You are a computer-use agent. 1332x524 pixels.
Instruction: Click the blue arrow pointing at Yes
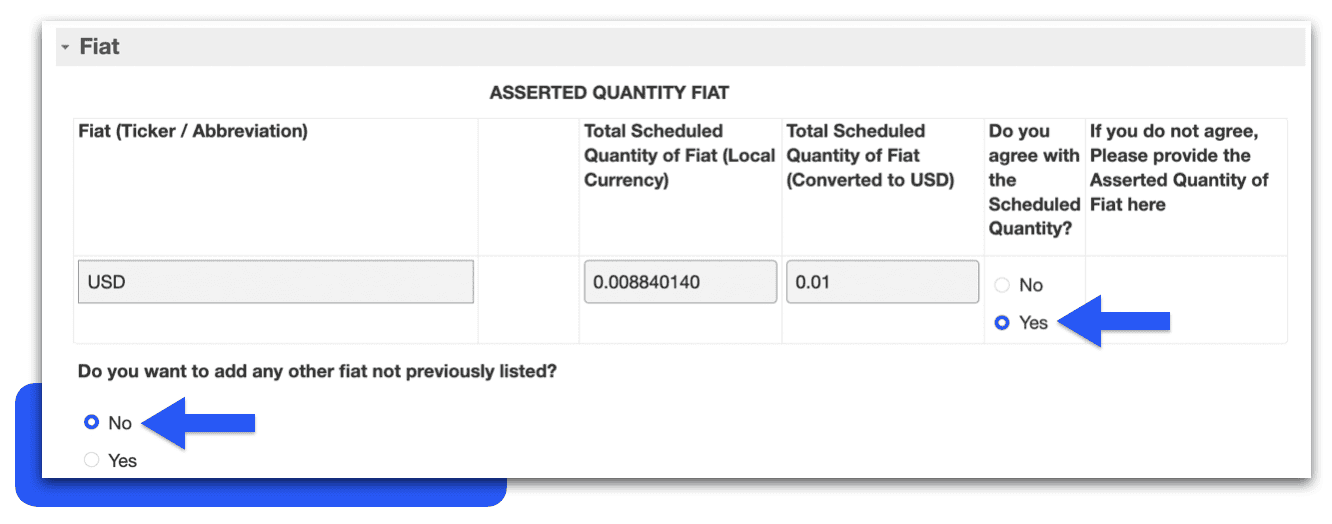click(x=1112, y=321)
